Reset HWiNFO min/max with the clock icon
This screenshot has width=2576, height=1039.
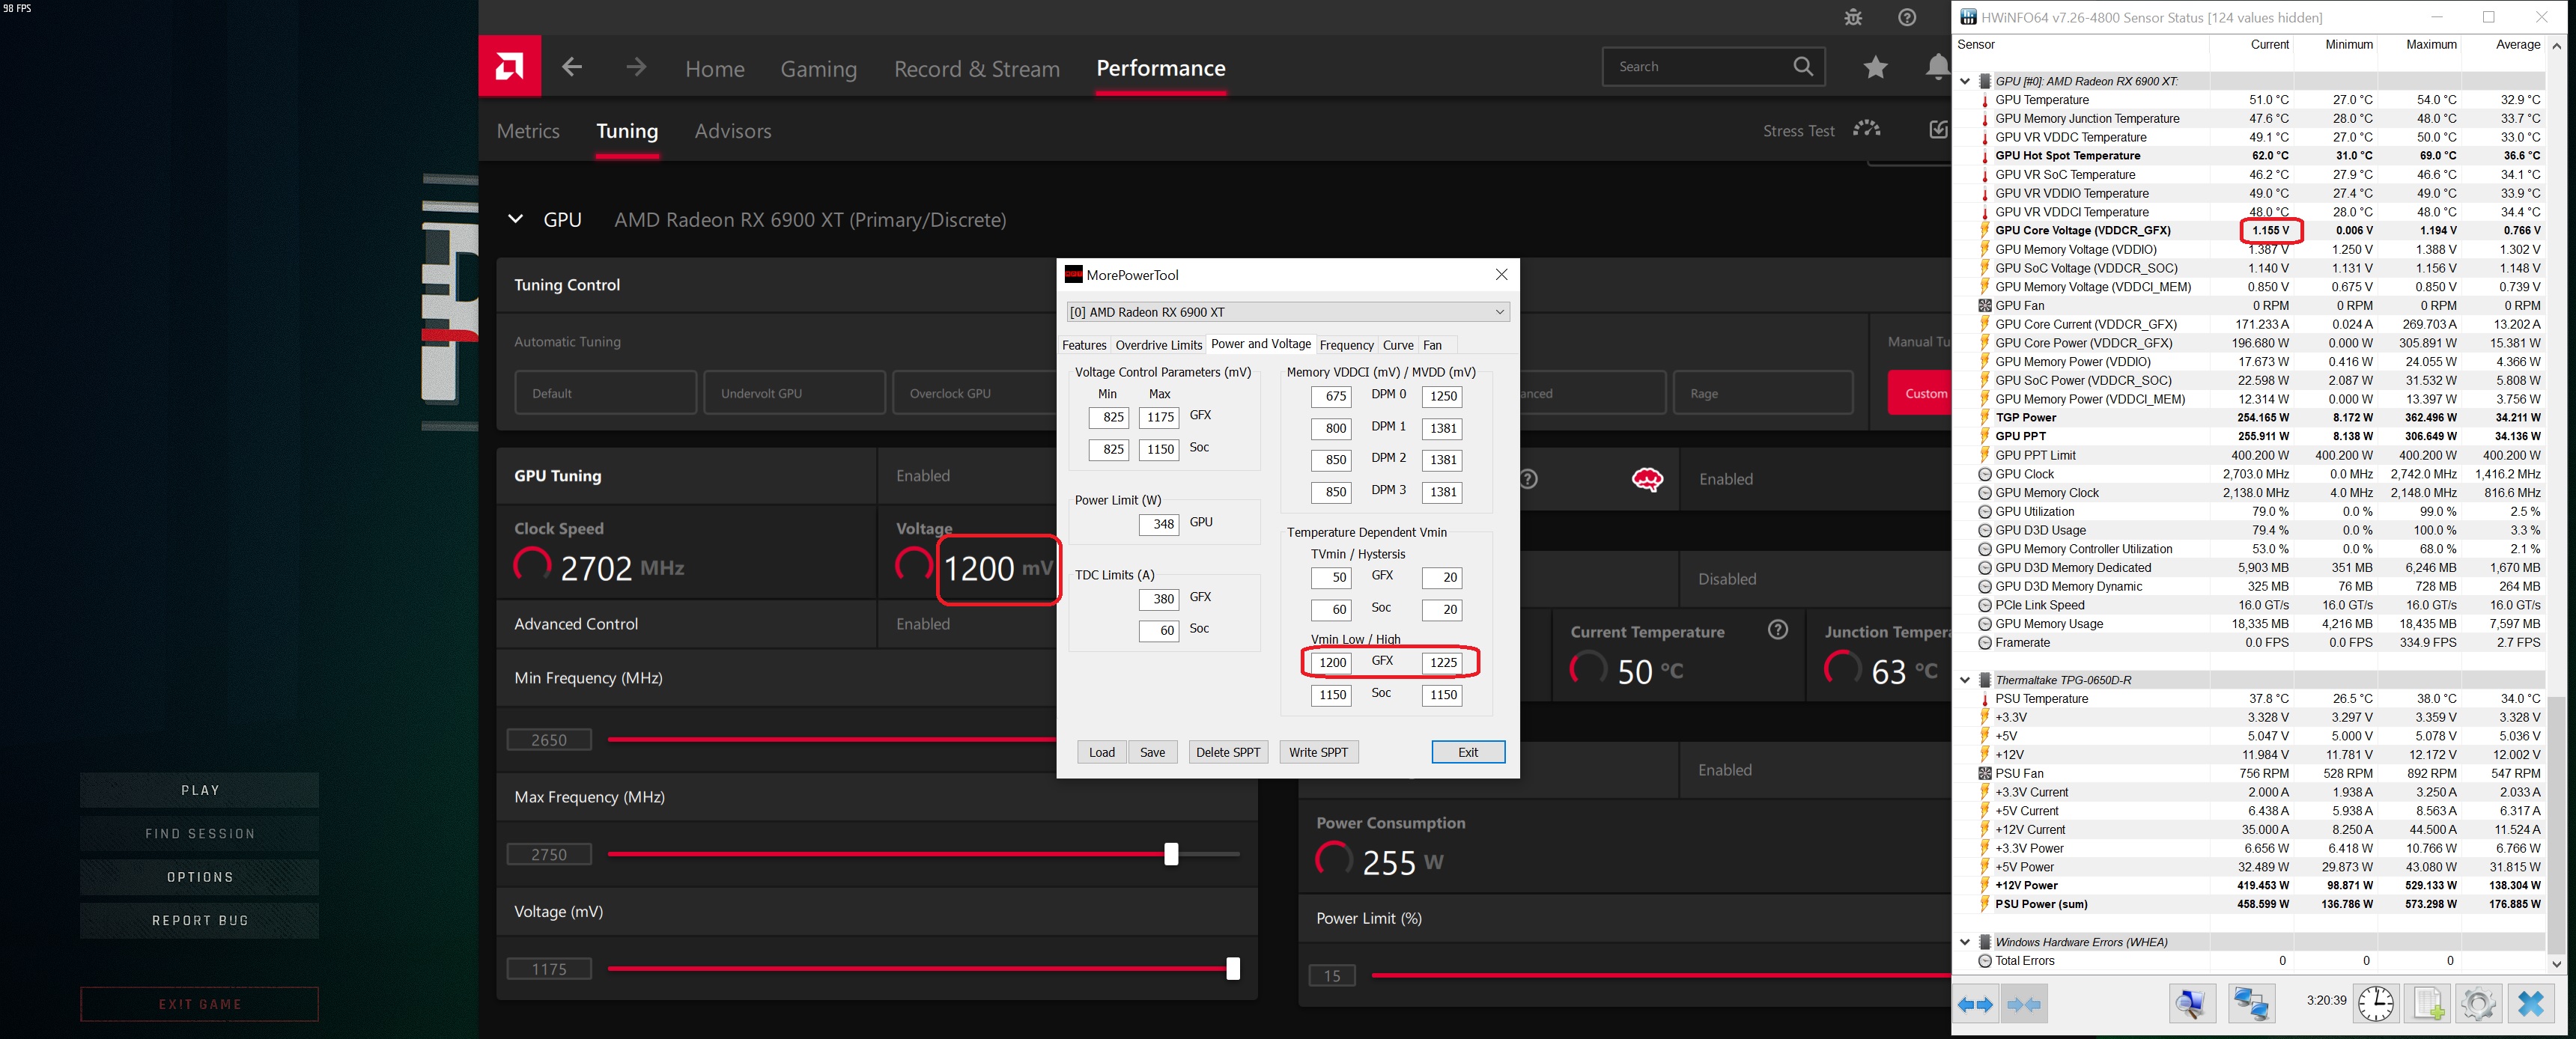2376,1003
